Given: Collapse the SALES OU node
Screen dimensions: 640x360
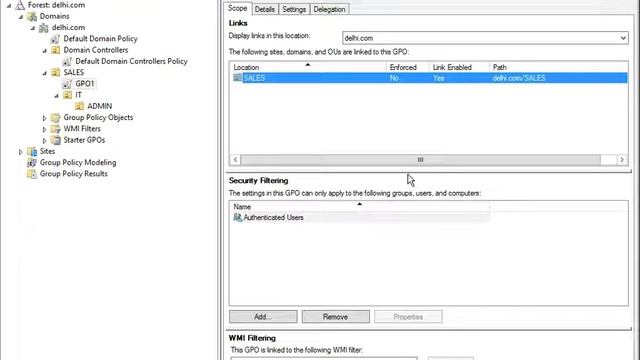Looking at the screenshot, I should (44, 73).
